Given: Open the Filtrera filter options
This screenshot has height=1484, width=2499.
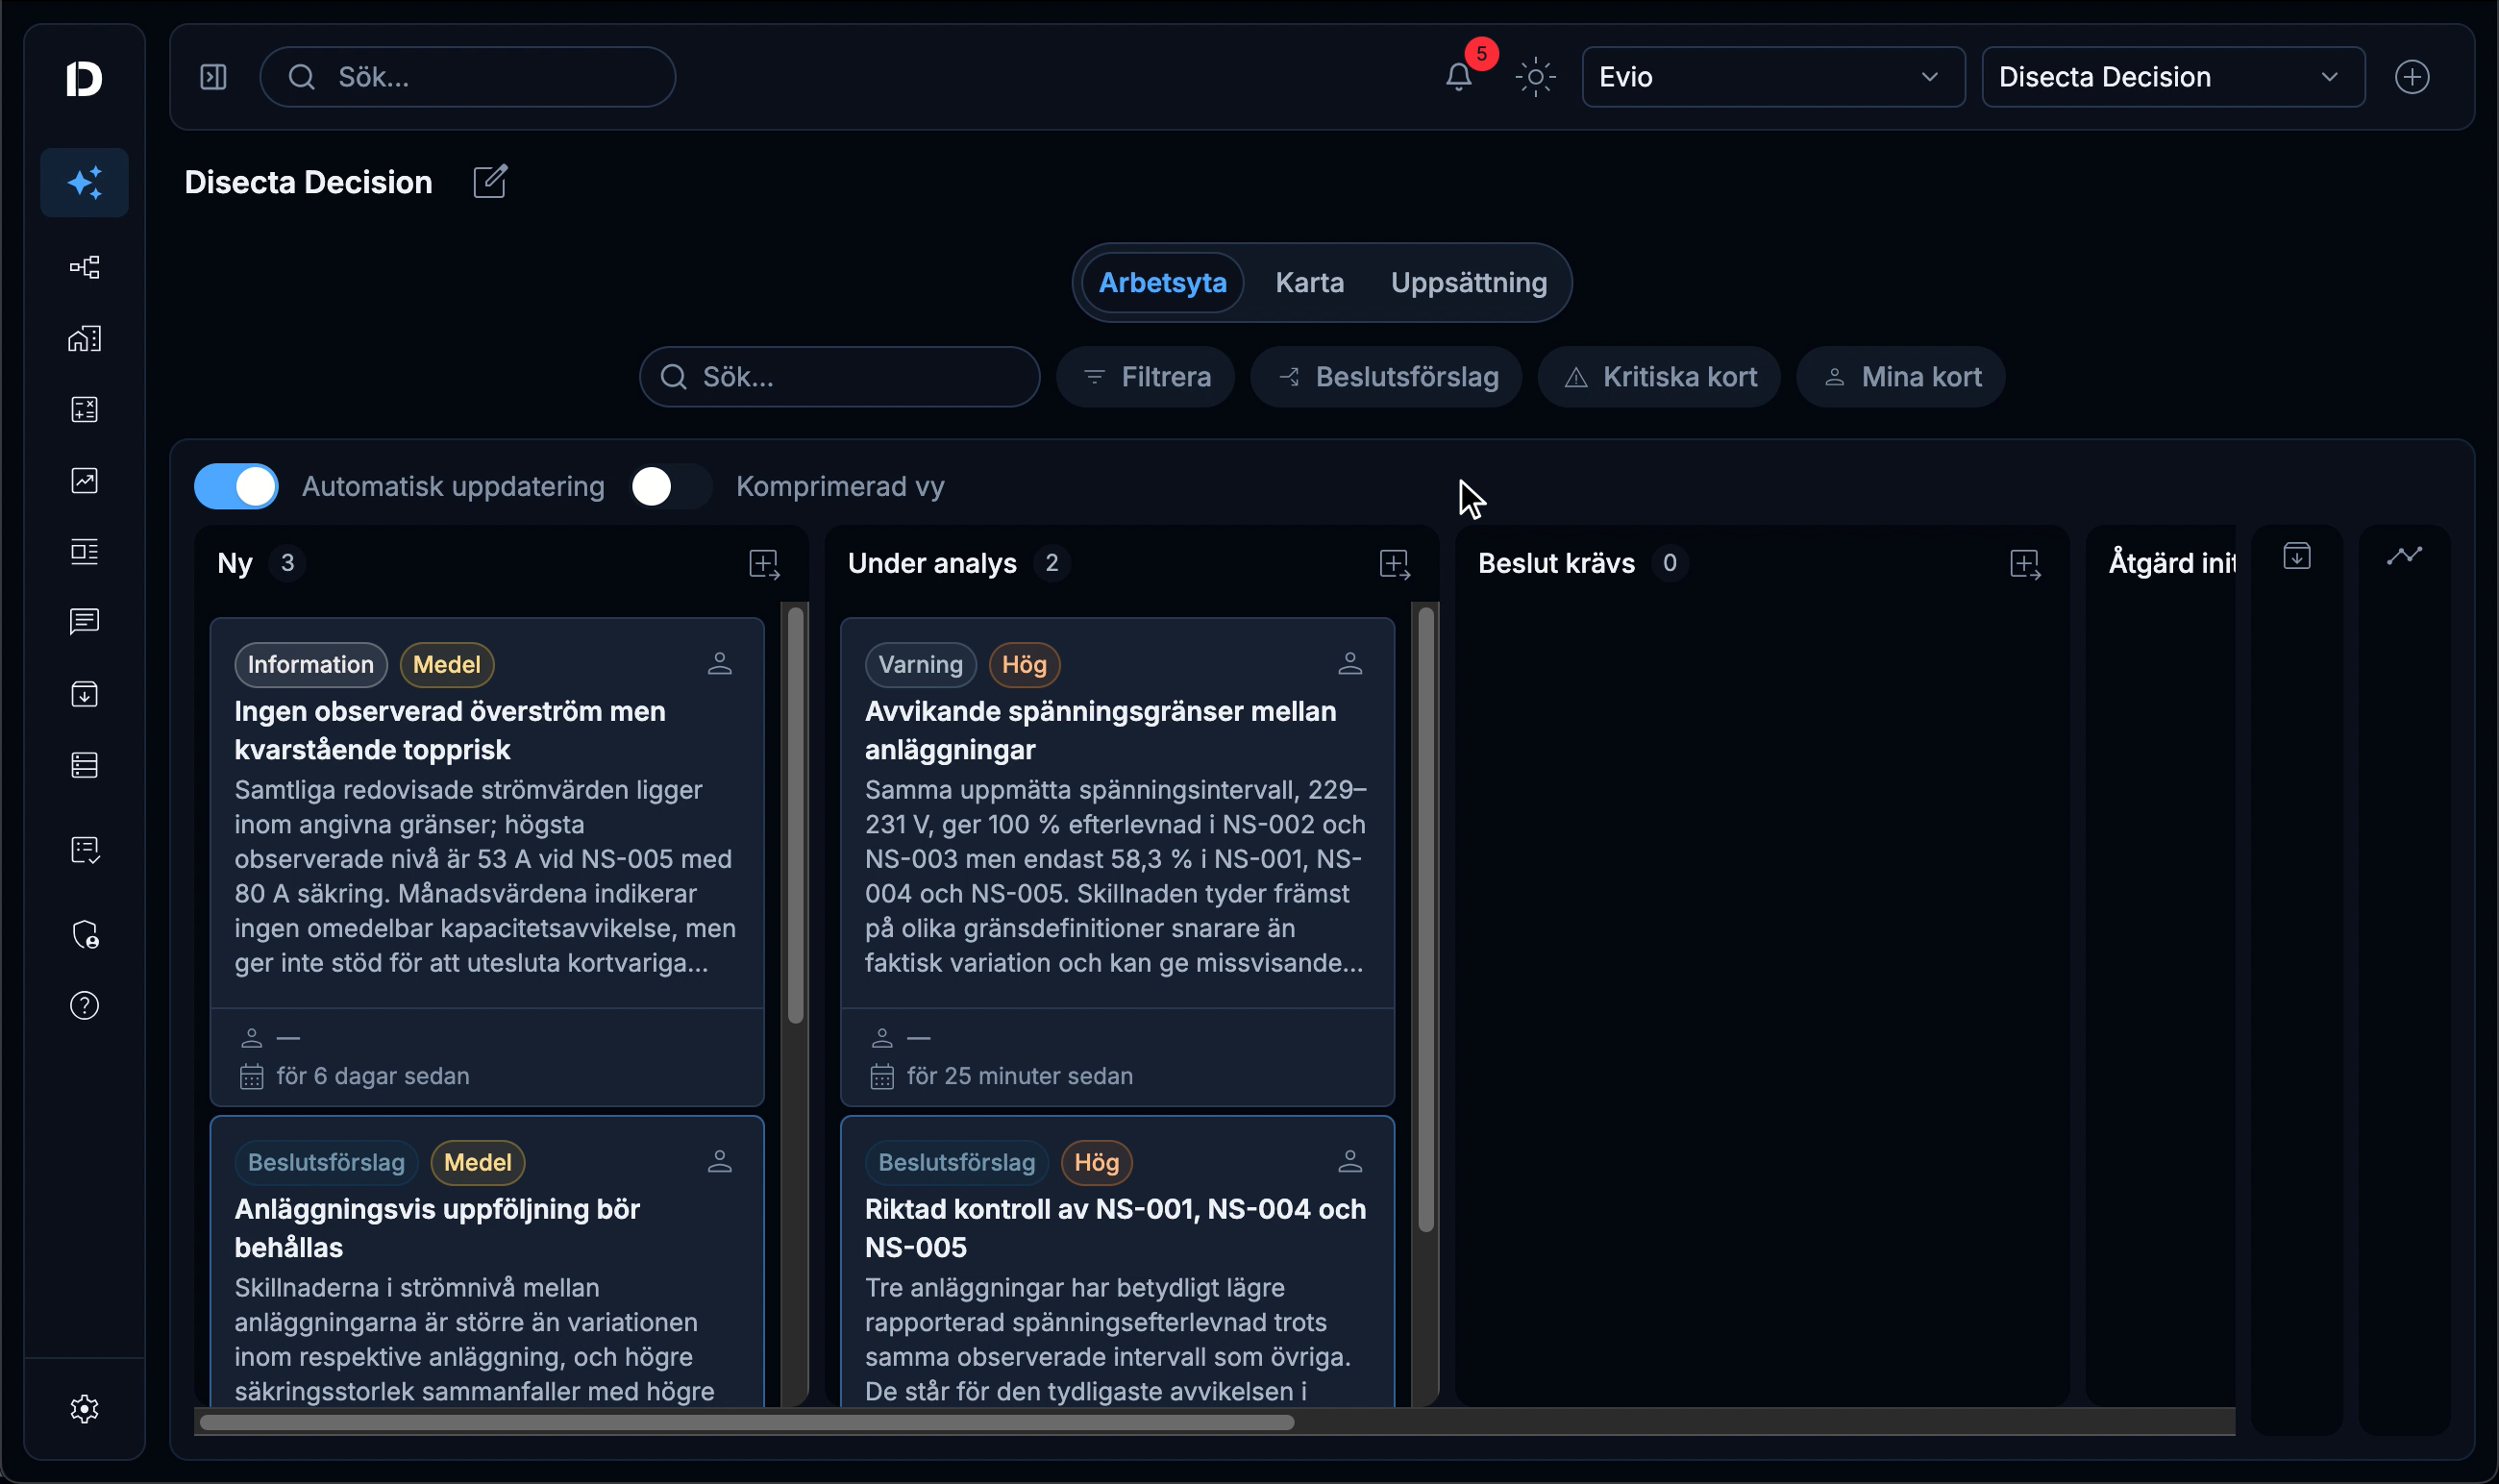Looking at the screenshot, I should click(x=1146, y=377).
